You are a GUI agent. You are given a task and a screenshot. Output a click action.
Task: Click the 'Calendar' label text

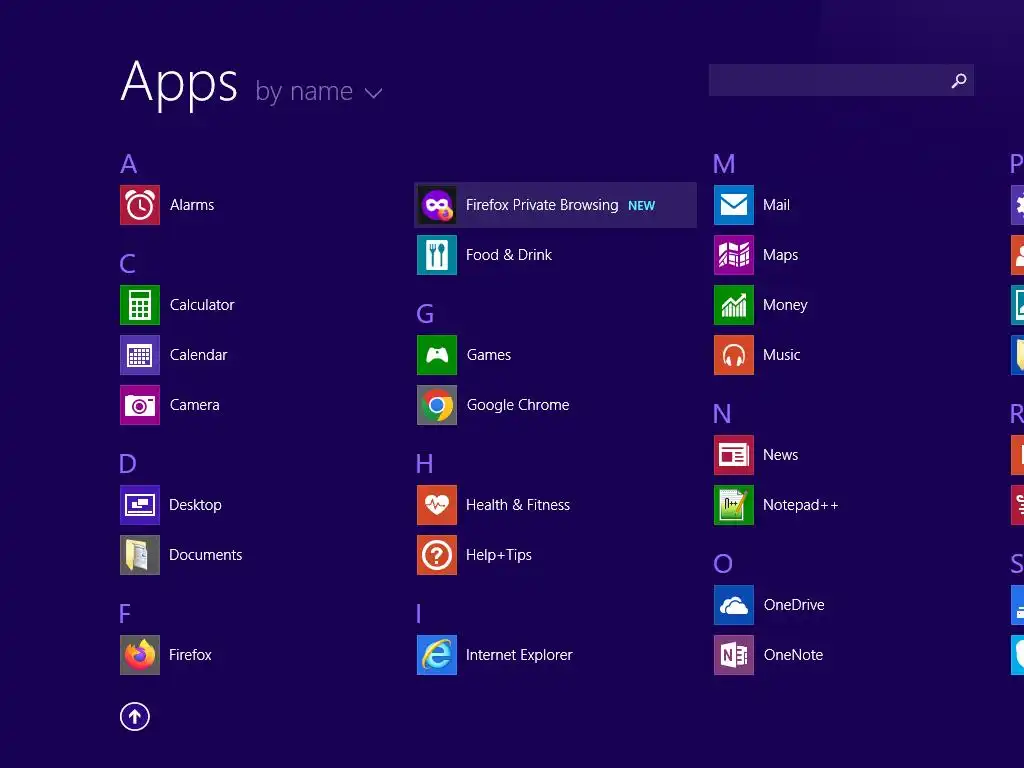click(x=199, y=355)
